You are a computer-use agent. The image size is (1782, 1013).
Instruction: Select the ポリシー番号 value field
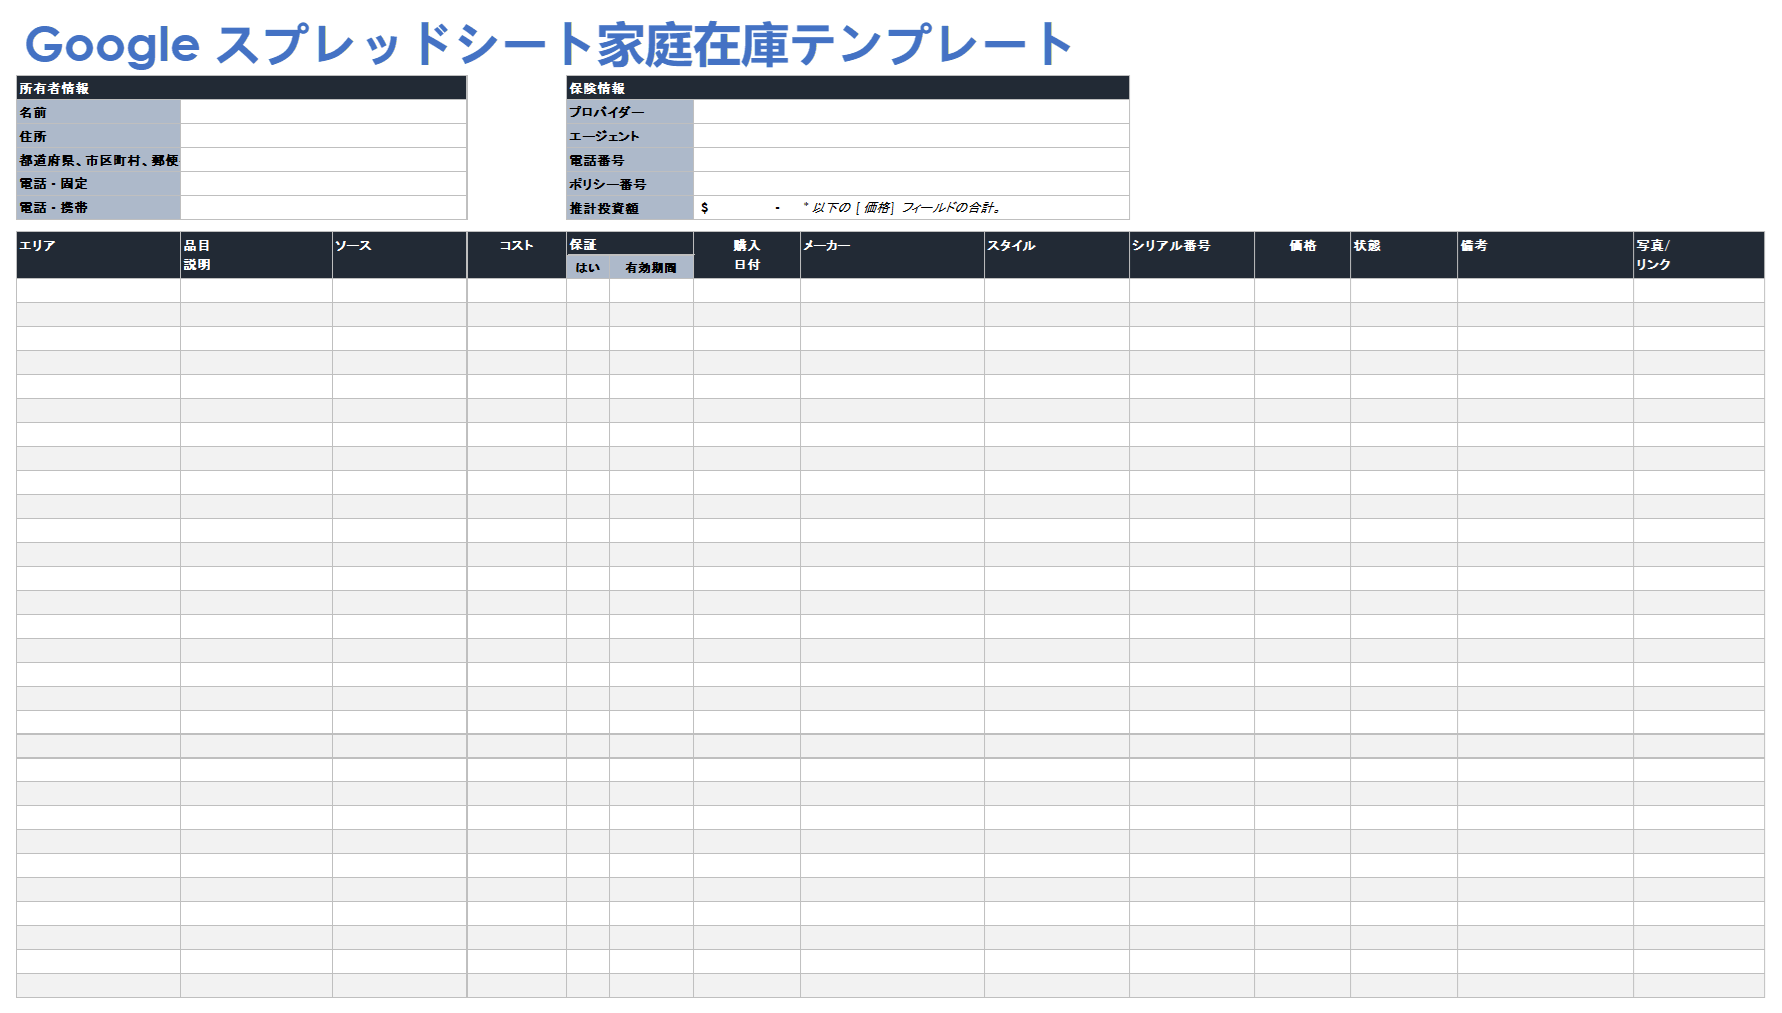(x=911, y=184)
